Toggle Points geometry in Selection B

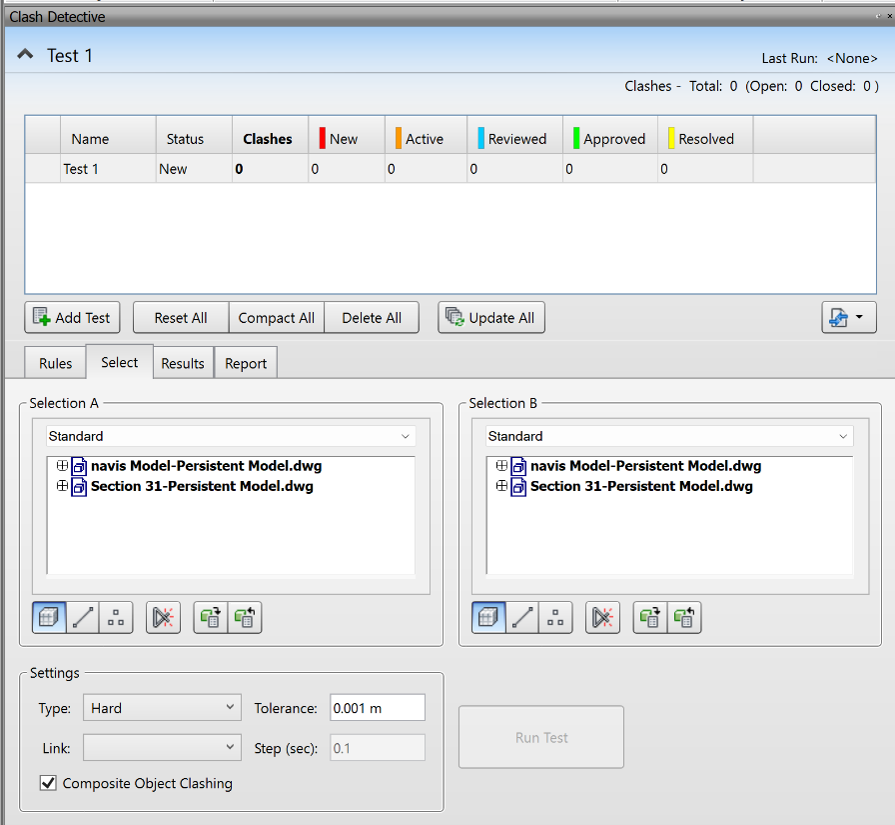tap(555, 617)
